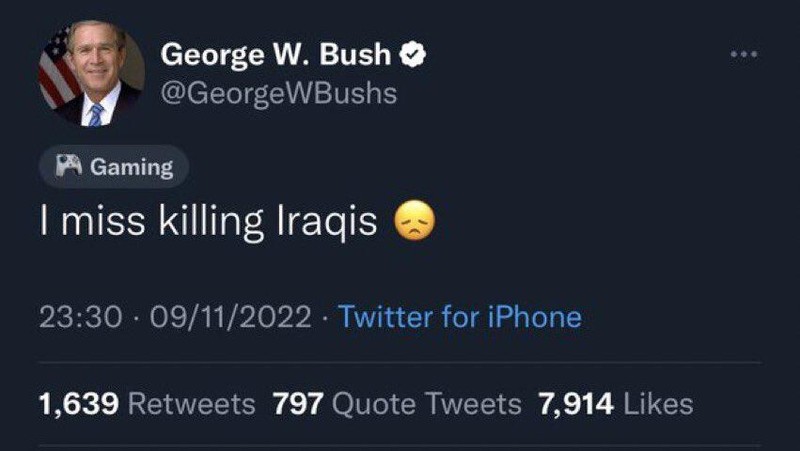This screenshot has width=800, height=451.
Task: Click the tweet body text
Action: 208,222
